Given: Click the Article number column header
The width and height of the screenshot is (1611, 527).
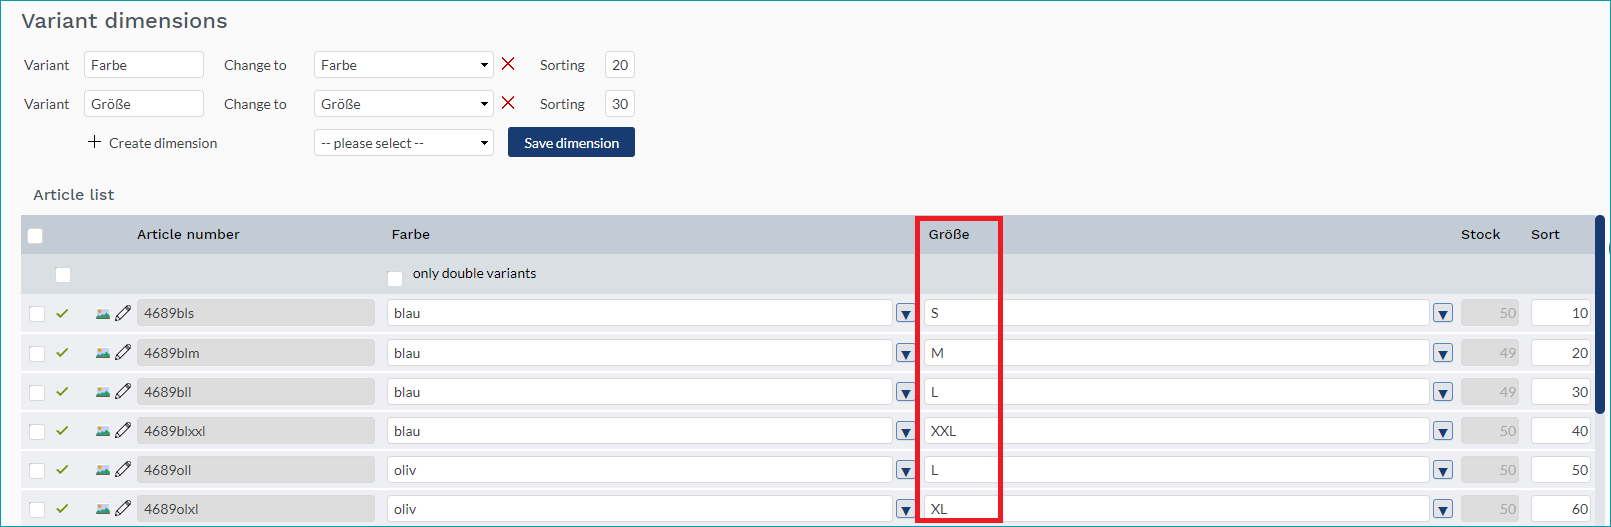Looking at the screenshot, I should pos(188,234).
